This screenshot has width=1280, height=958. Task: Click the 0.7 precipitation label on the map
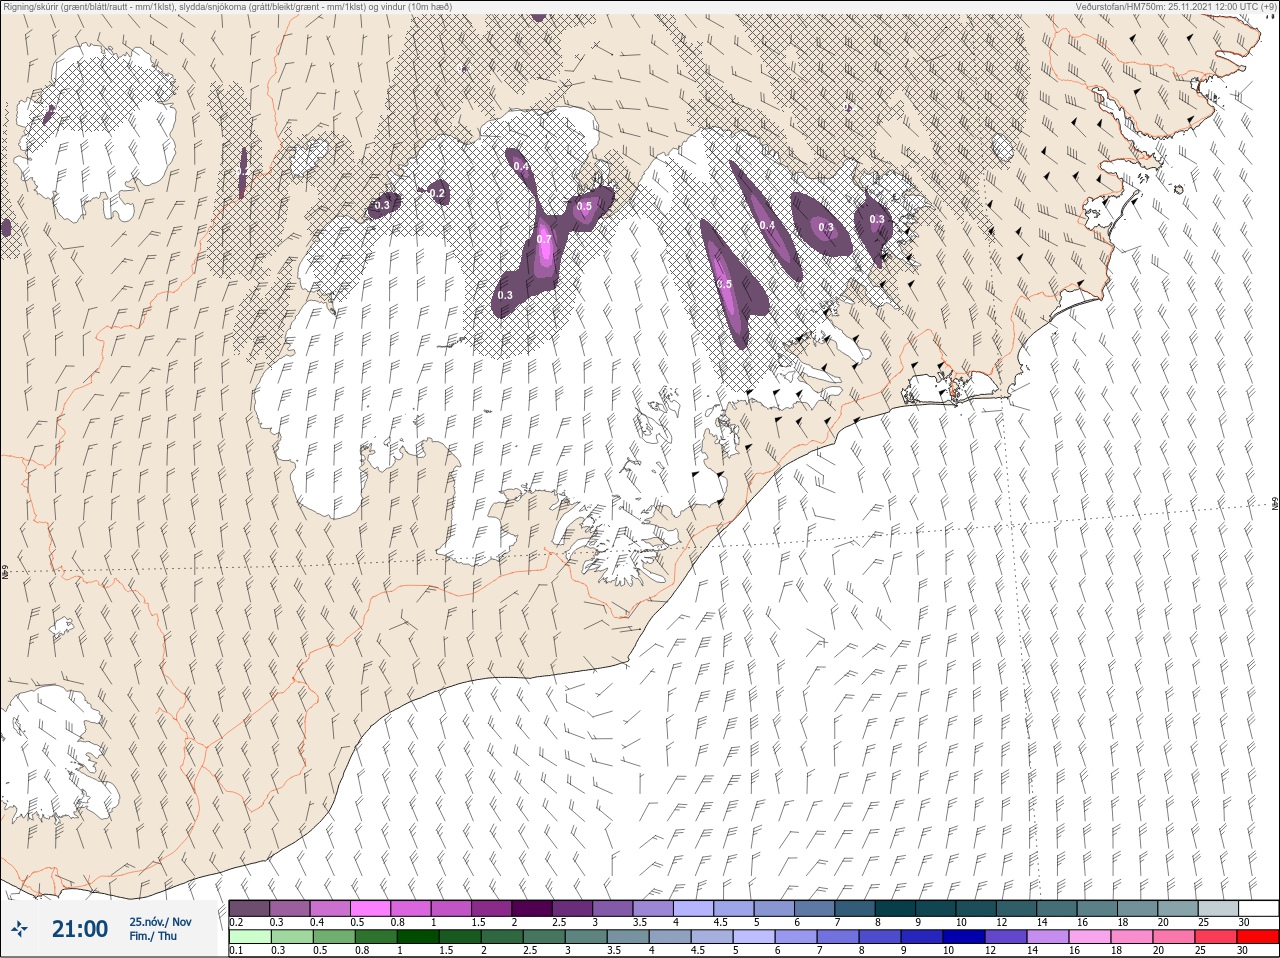click(544, 239)
